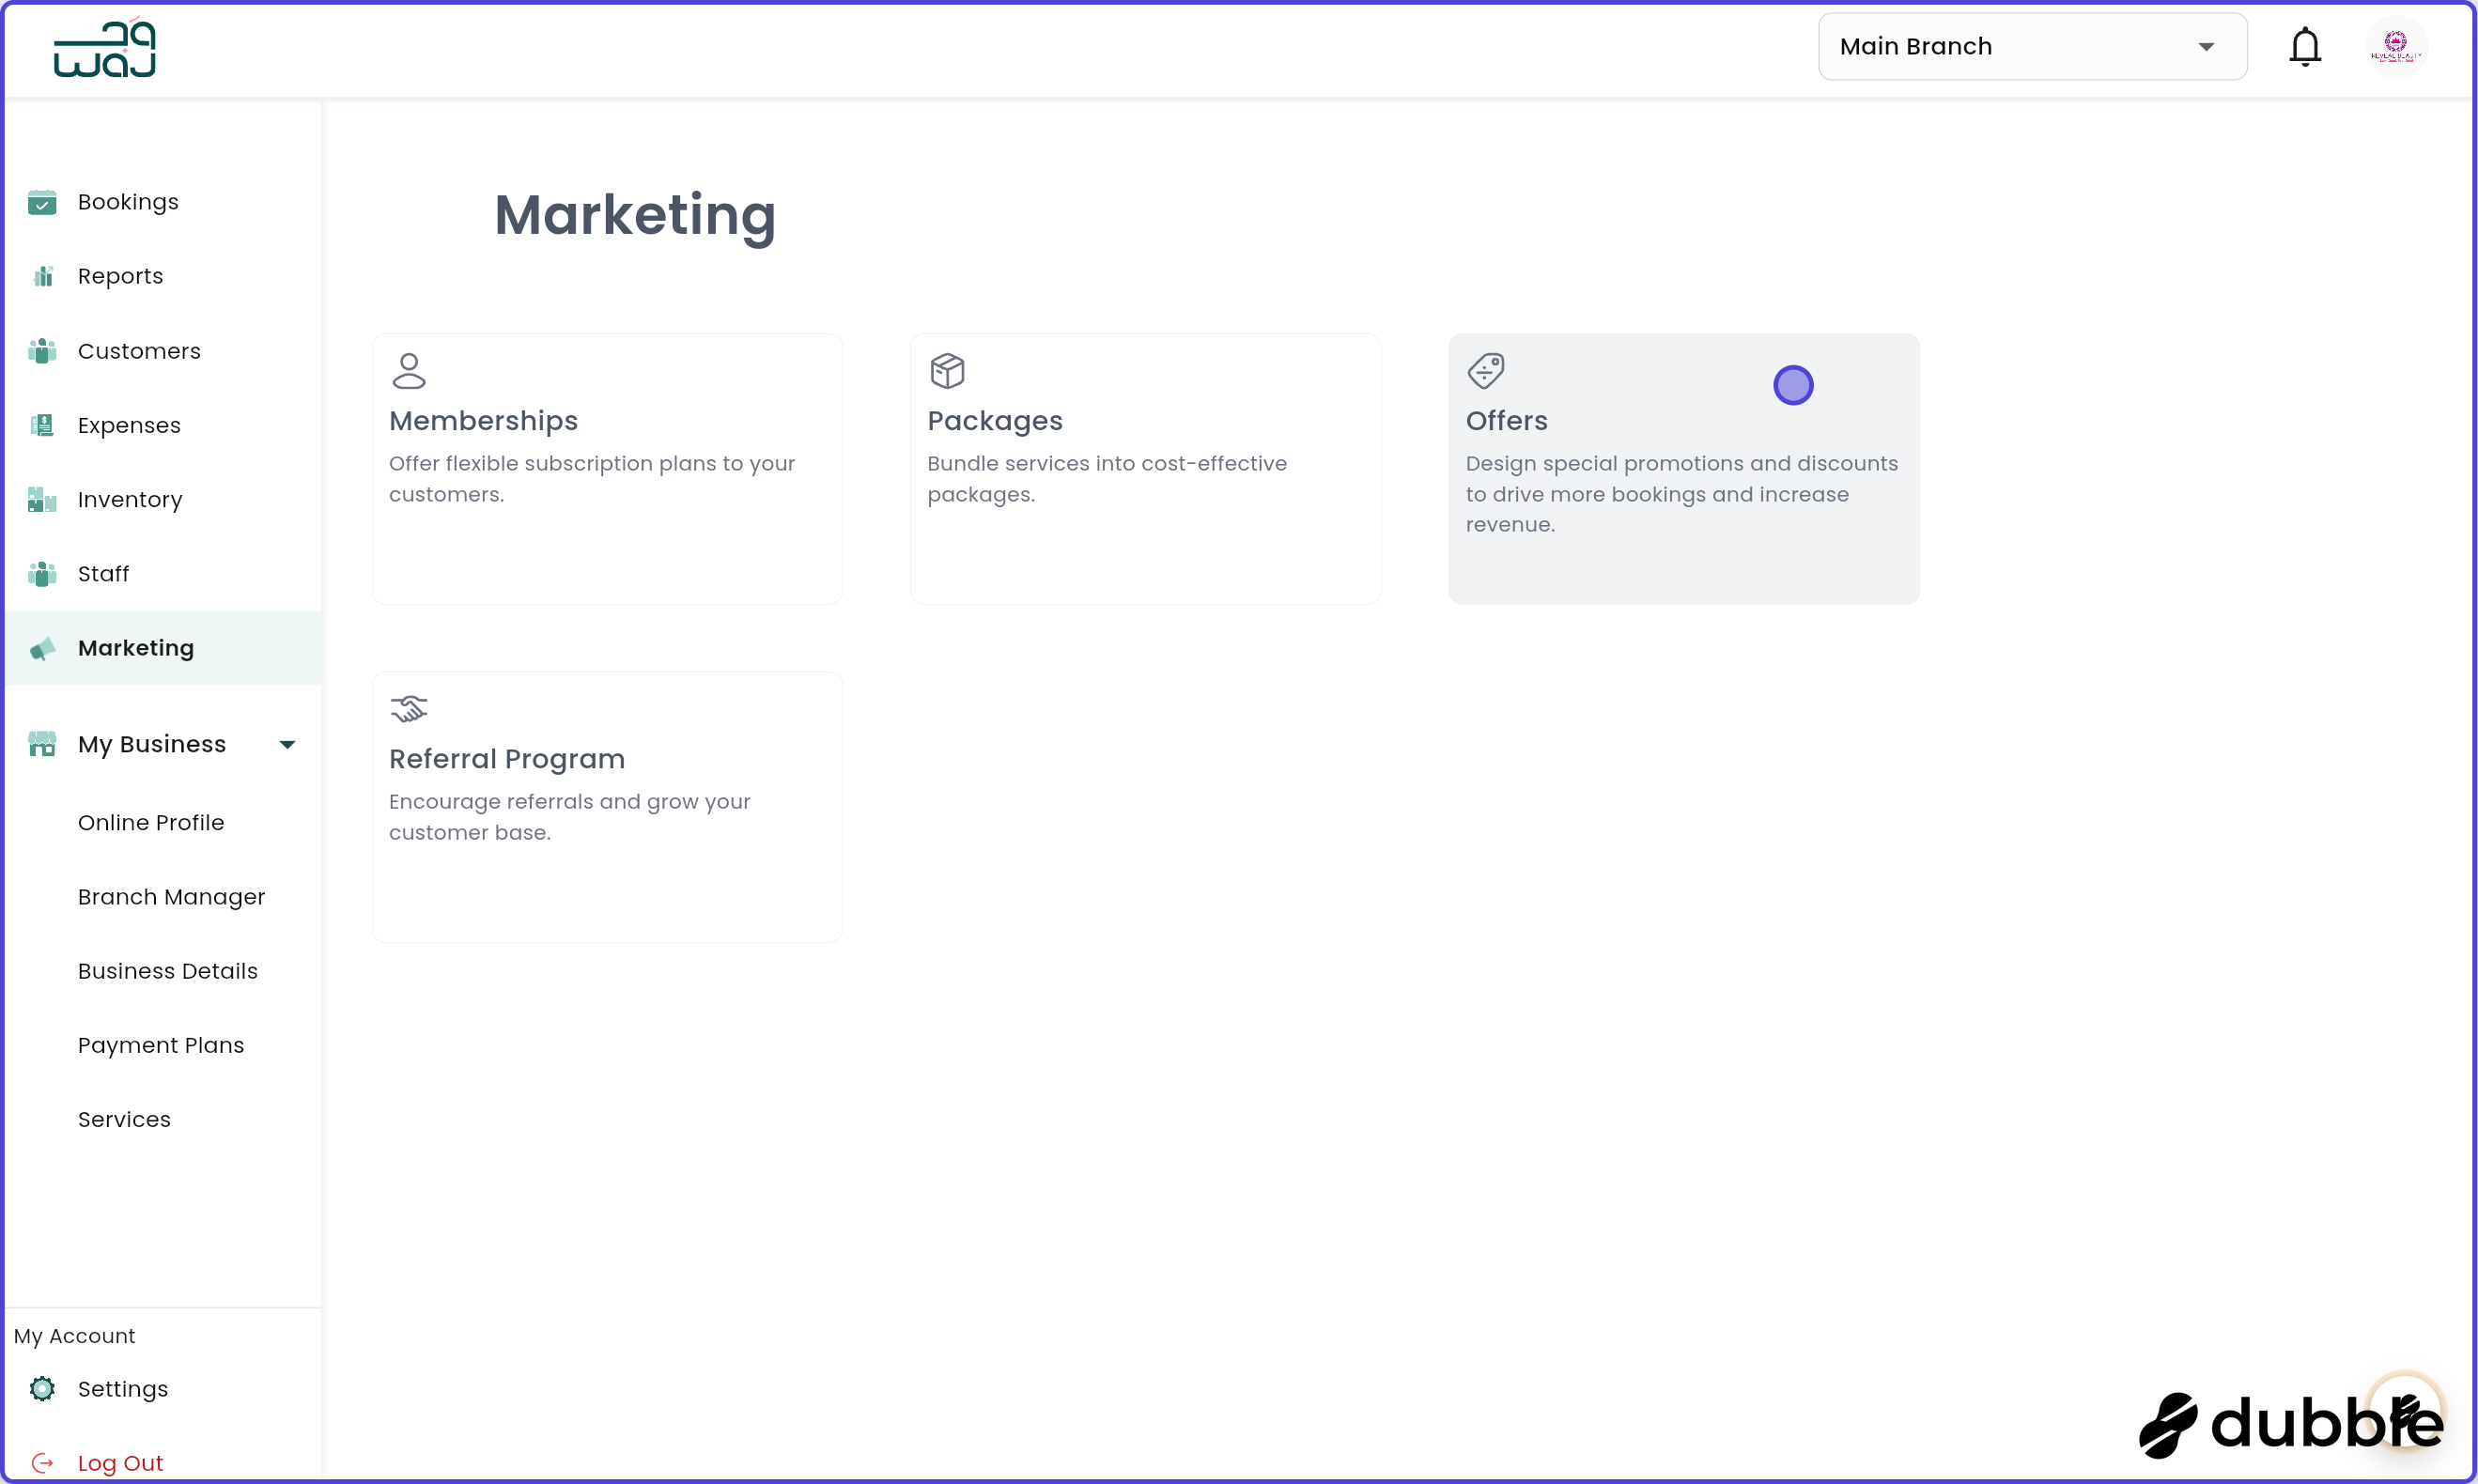The height and width of the screenshot is (1484, 2478).
Task: Select the Bookings icon in the sidebar
Action: [x=42, y=202]
